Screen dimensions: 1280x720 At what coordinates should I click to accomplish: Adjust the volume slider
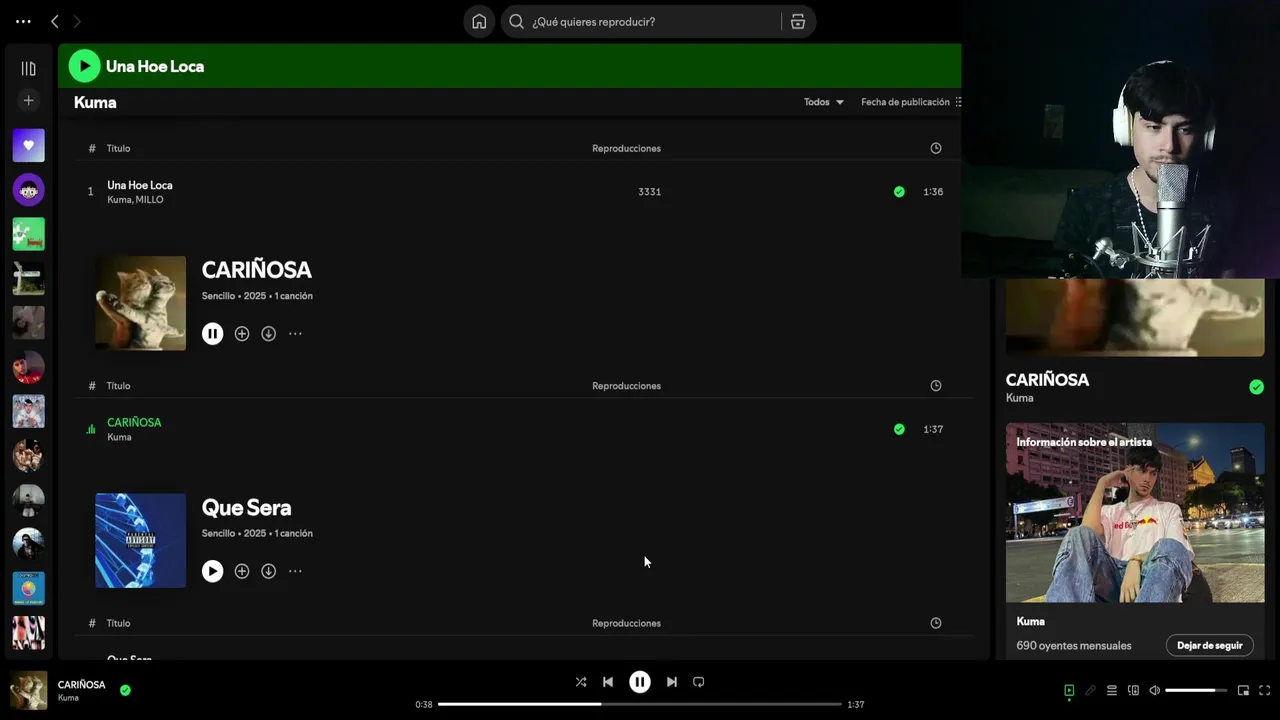(x=1196, y=690)
